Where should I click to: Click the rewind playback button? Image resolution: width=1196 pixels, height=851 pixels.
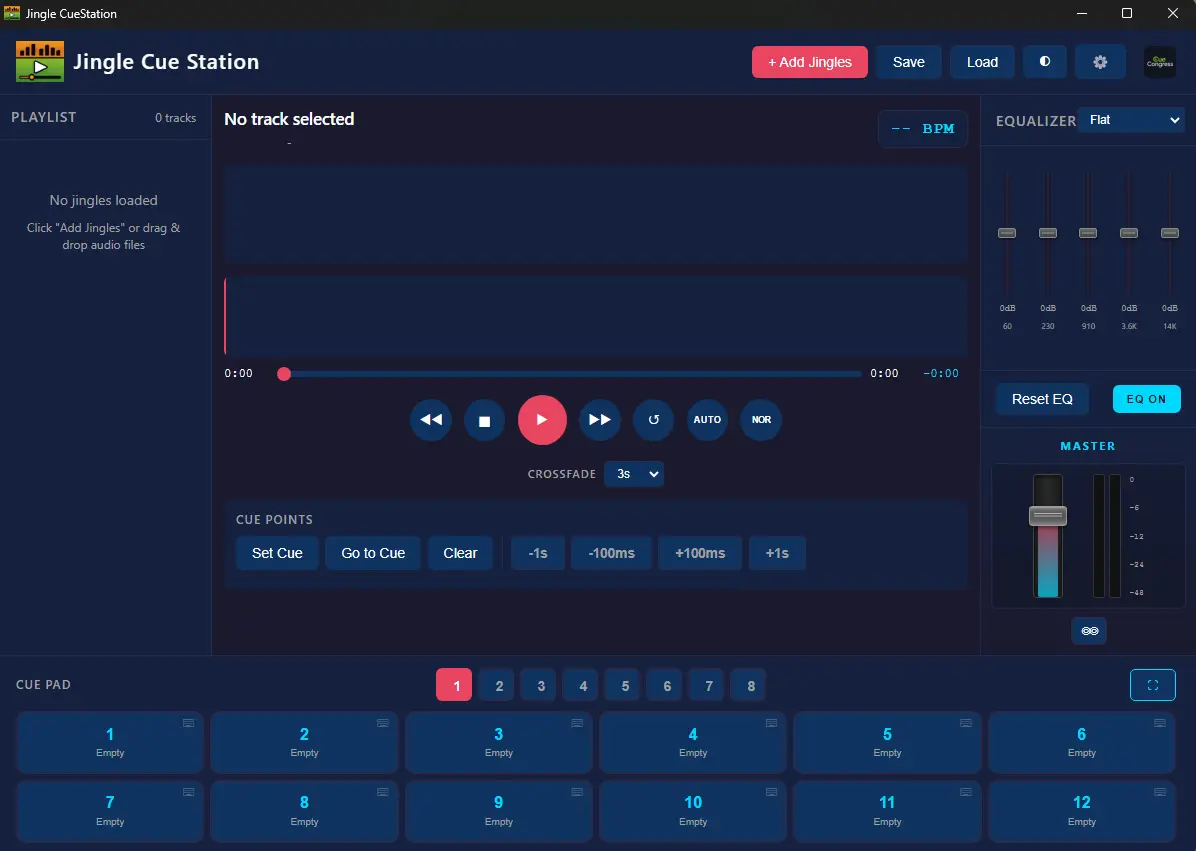(431, 420)
